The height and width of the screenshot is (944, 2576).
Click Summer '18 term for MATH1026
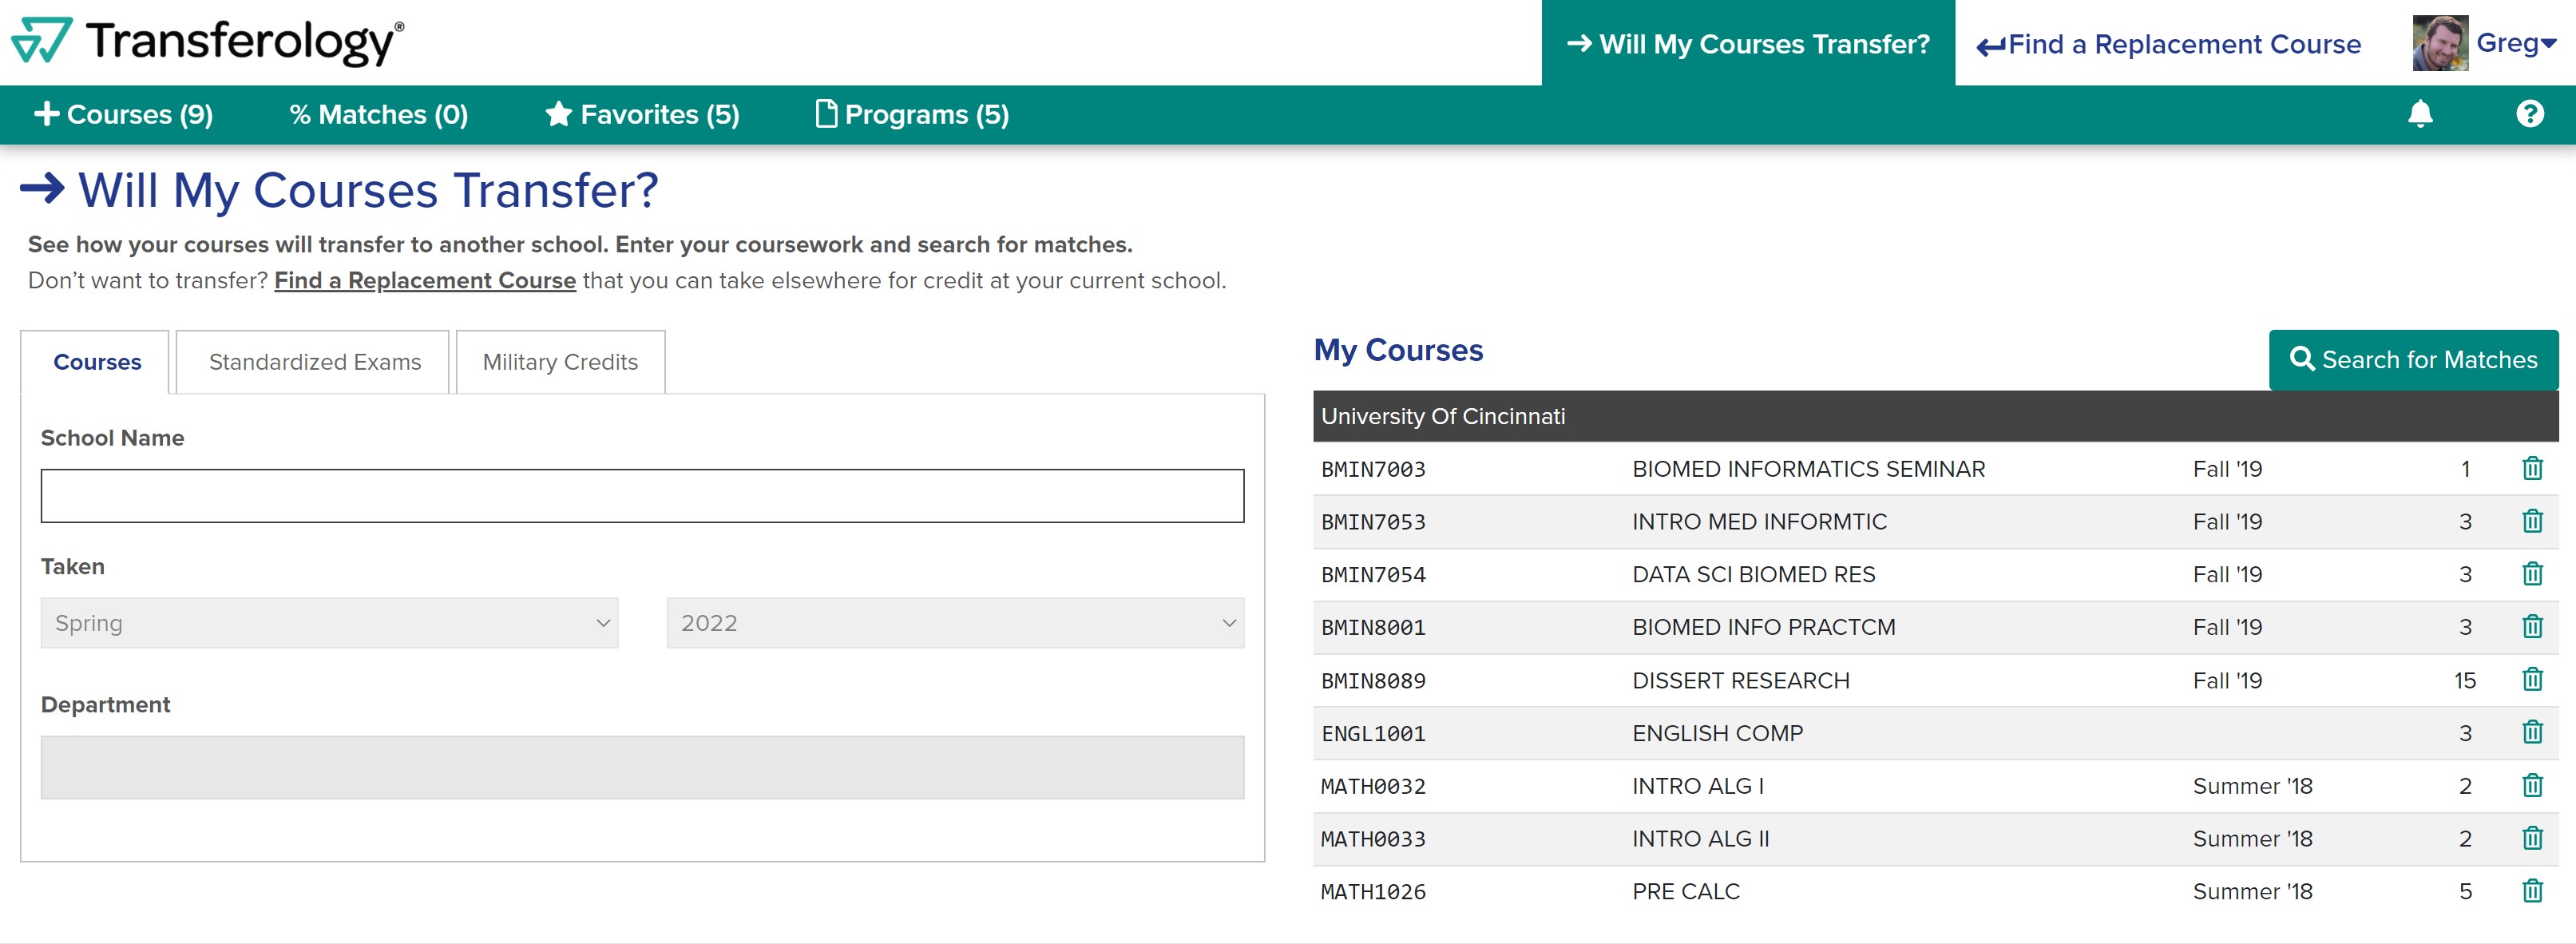[2252, 891]
